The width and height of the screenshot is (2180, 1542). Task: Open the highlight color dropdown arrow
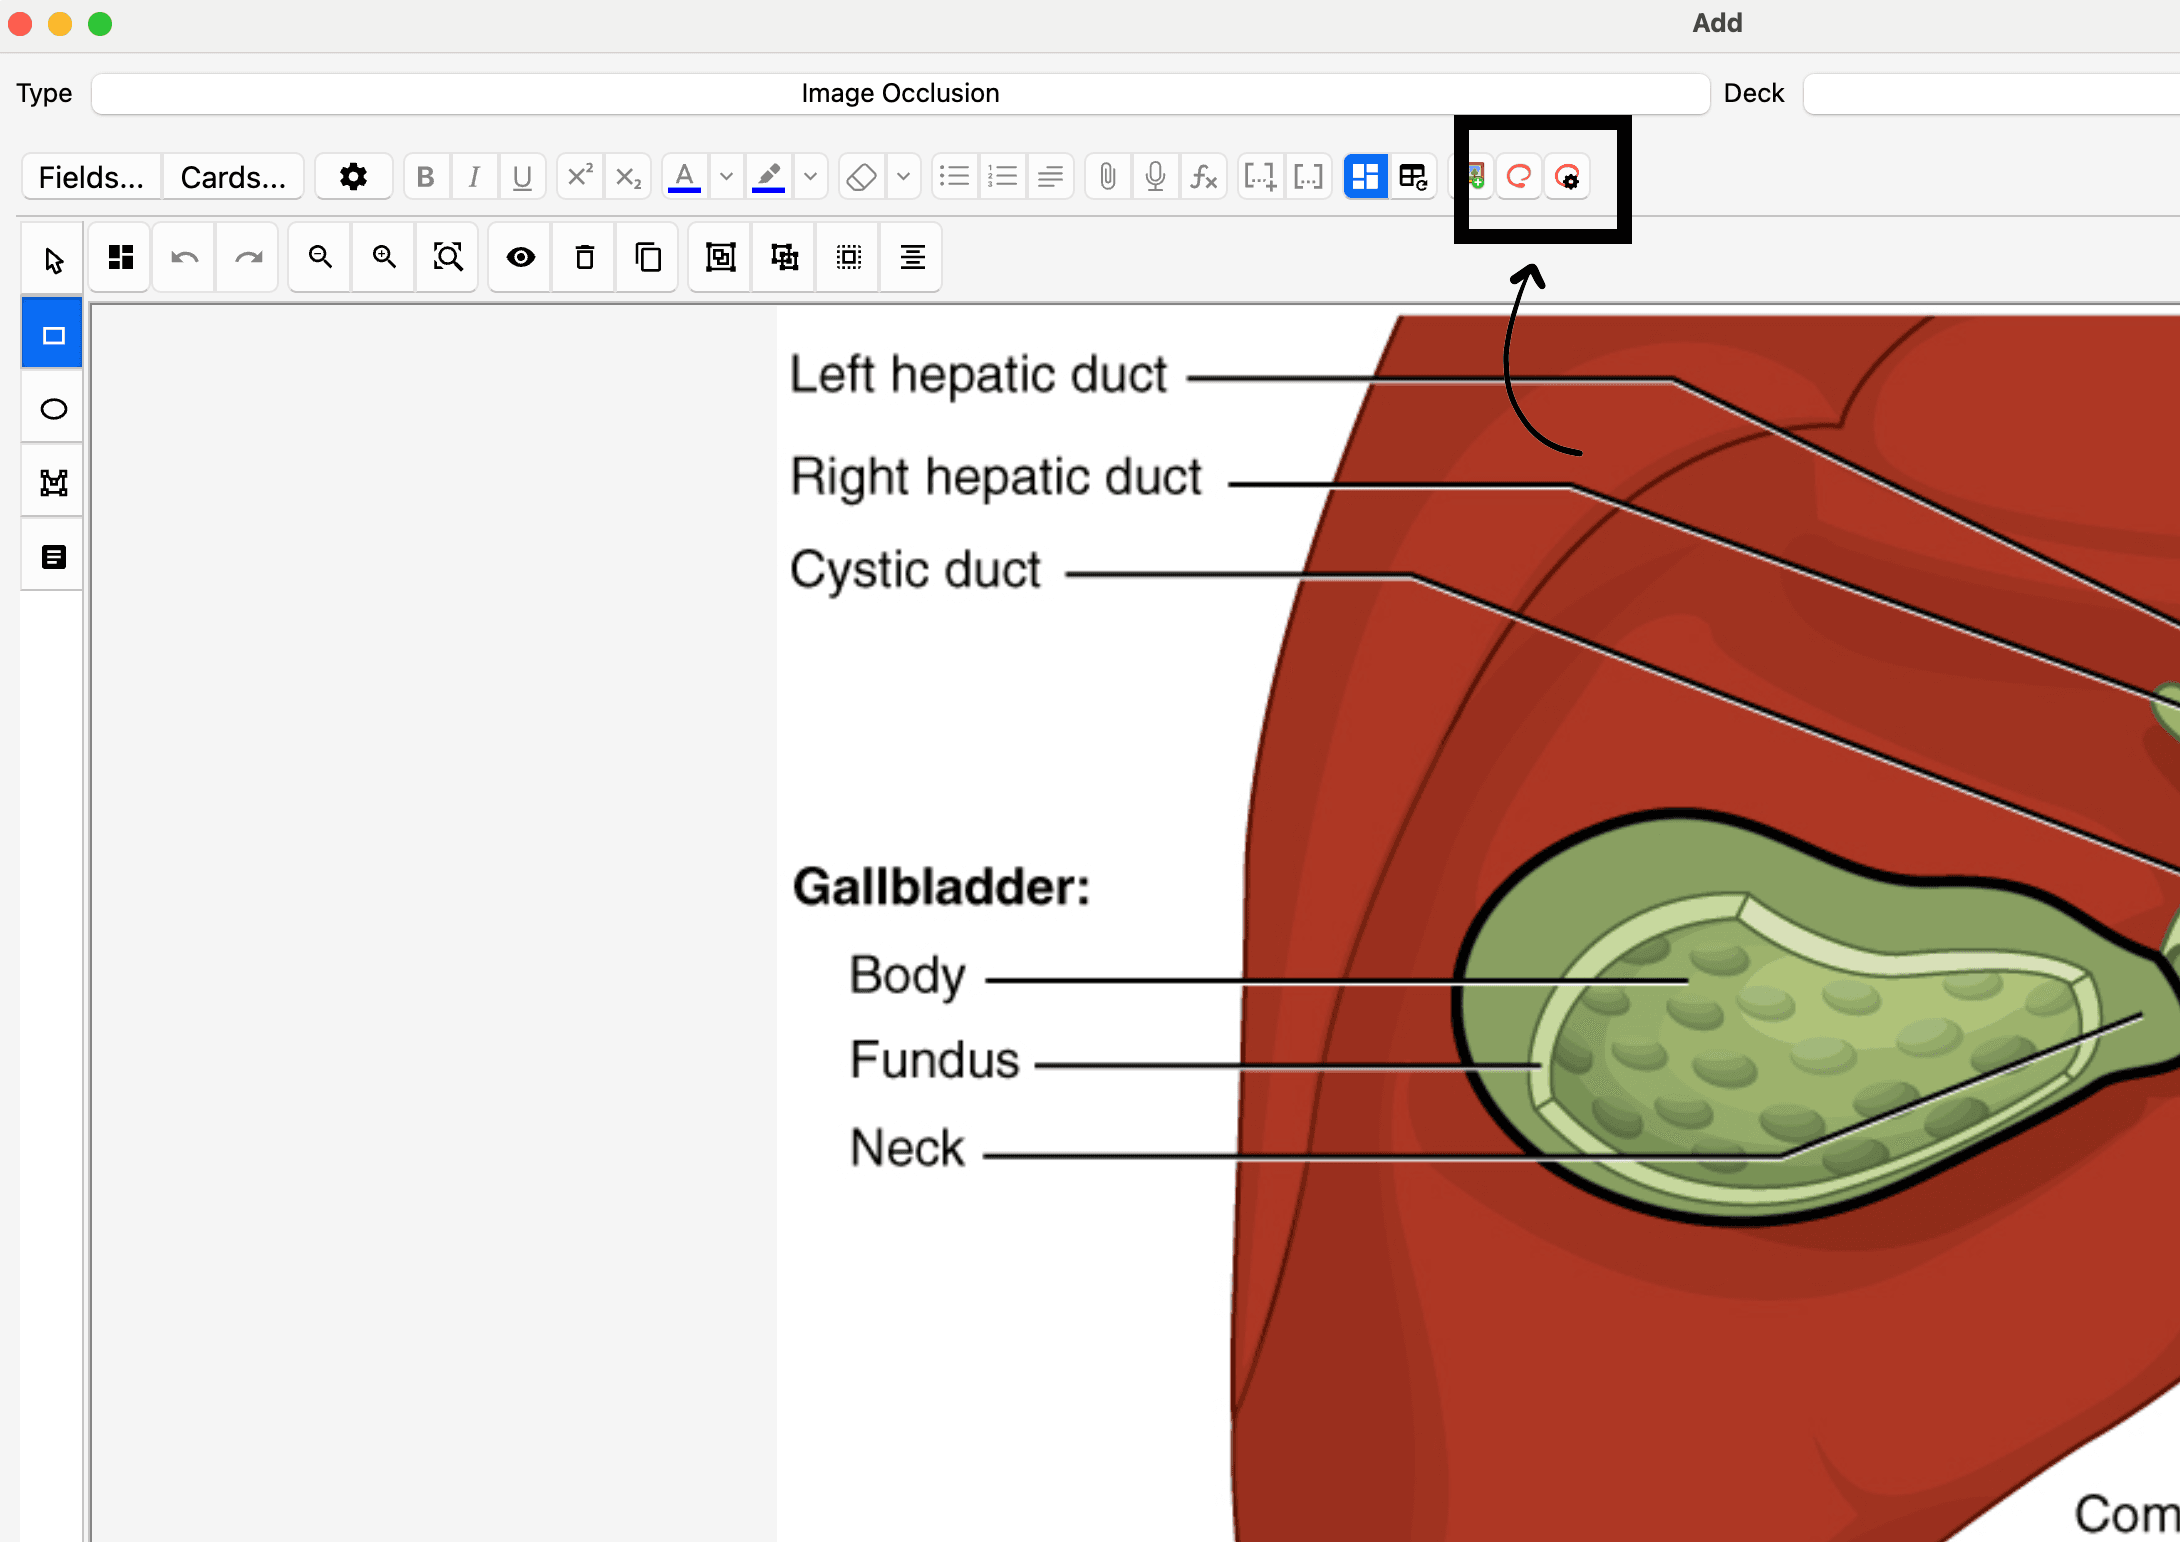click(810, 177)
